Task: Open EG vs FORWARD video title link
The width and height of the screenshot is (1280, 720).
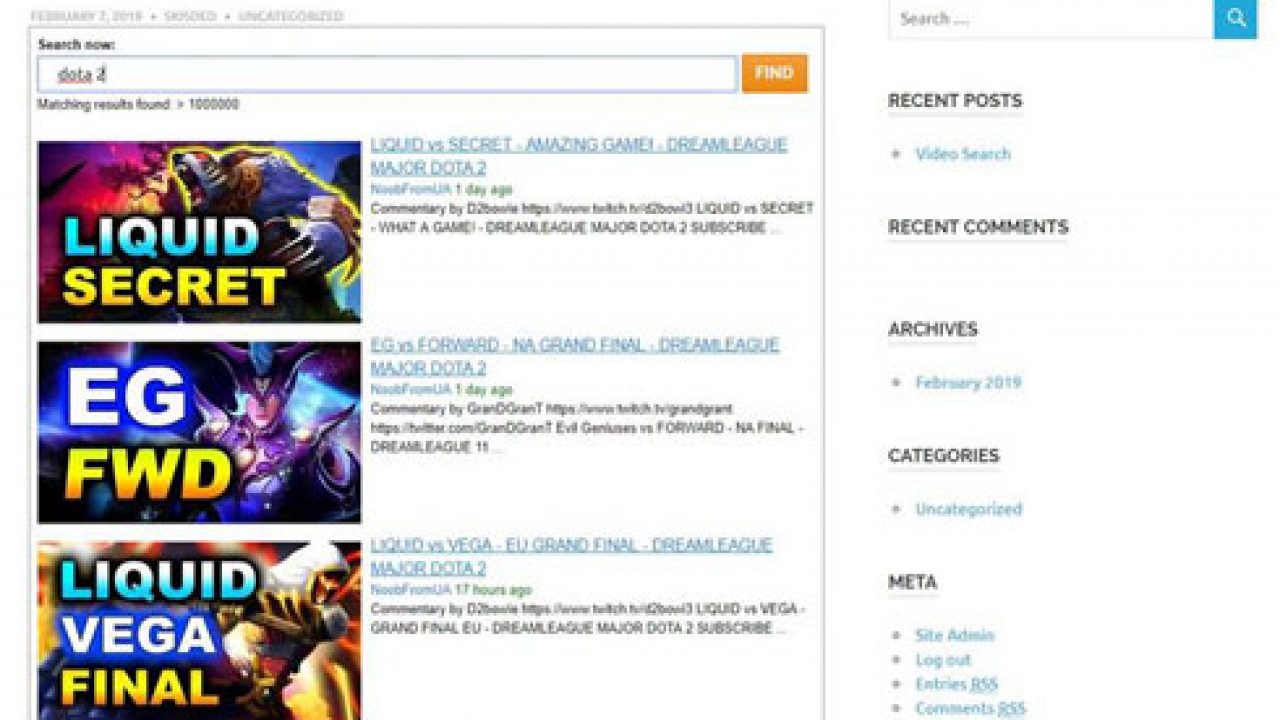Action: [x=575, y=356]
